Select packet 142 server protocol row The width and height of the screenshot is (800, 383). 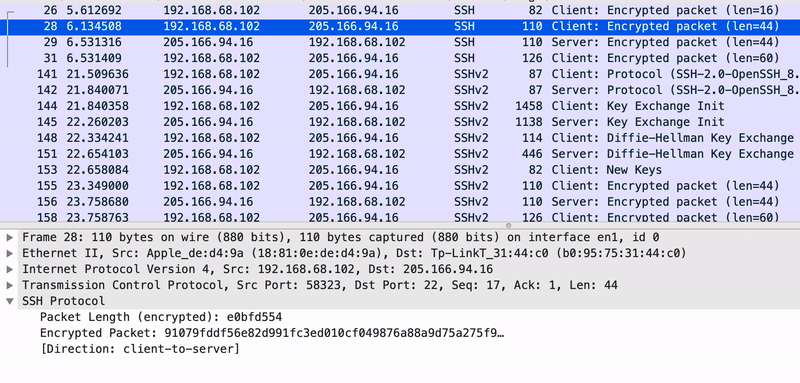point(400,90)
